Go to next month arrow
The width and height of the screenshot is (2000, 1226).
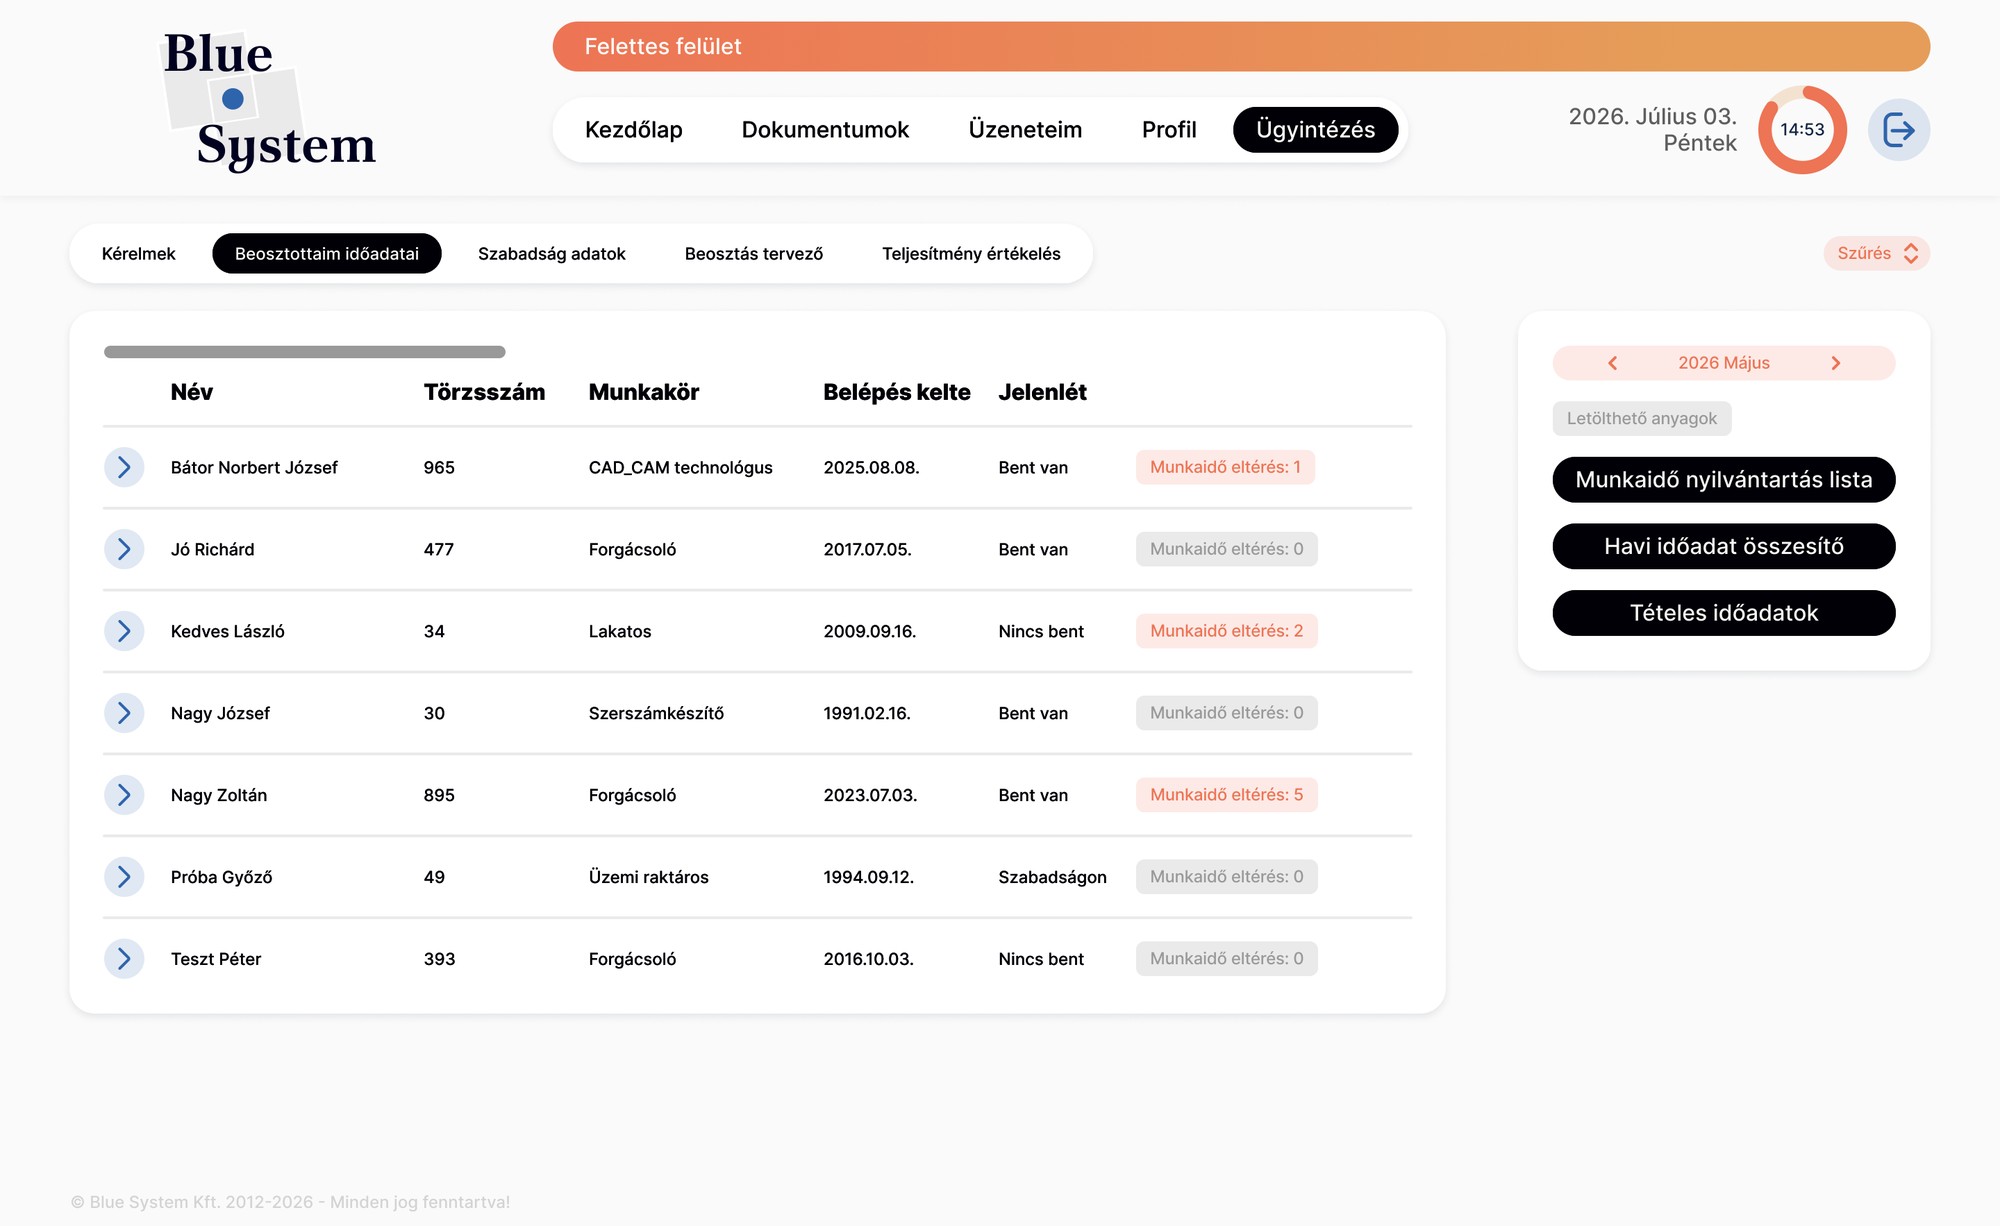1836,363
